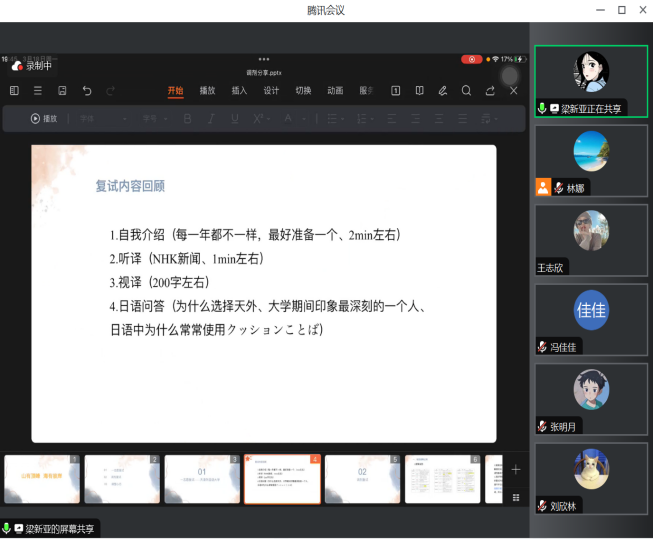Click the redo arrow icon
This screenshot has height=539, width=653.
click(x=111, y=91)
